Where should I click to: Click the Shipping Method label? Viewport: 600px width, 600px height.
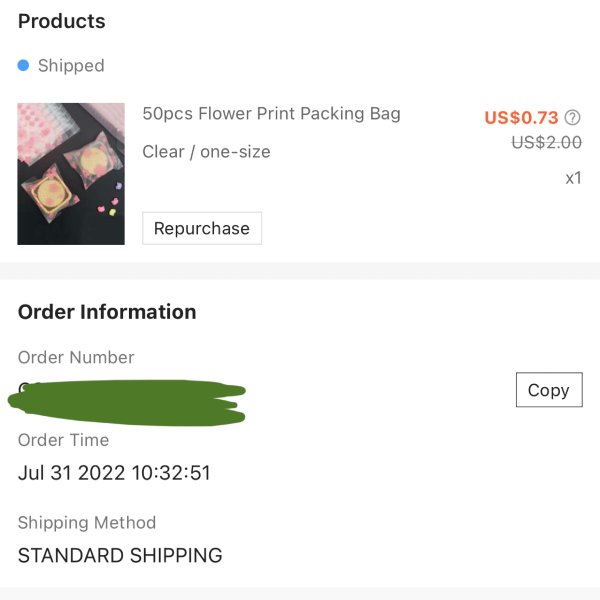[87, 523]
